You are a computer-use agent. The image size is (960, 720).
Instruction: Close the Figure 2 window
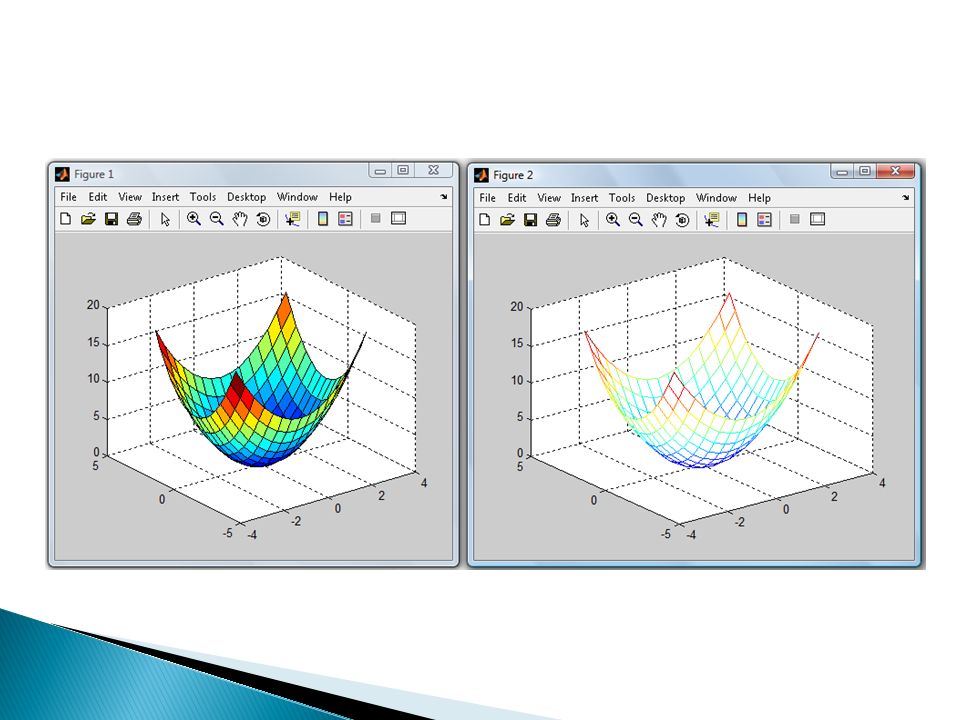(896, 171)
